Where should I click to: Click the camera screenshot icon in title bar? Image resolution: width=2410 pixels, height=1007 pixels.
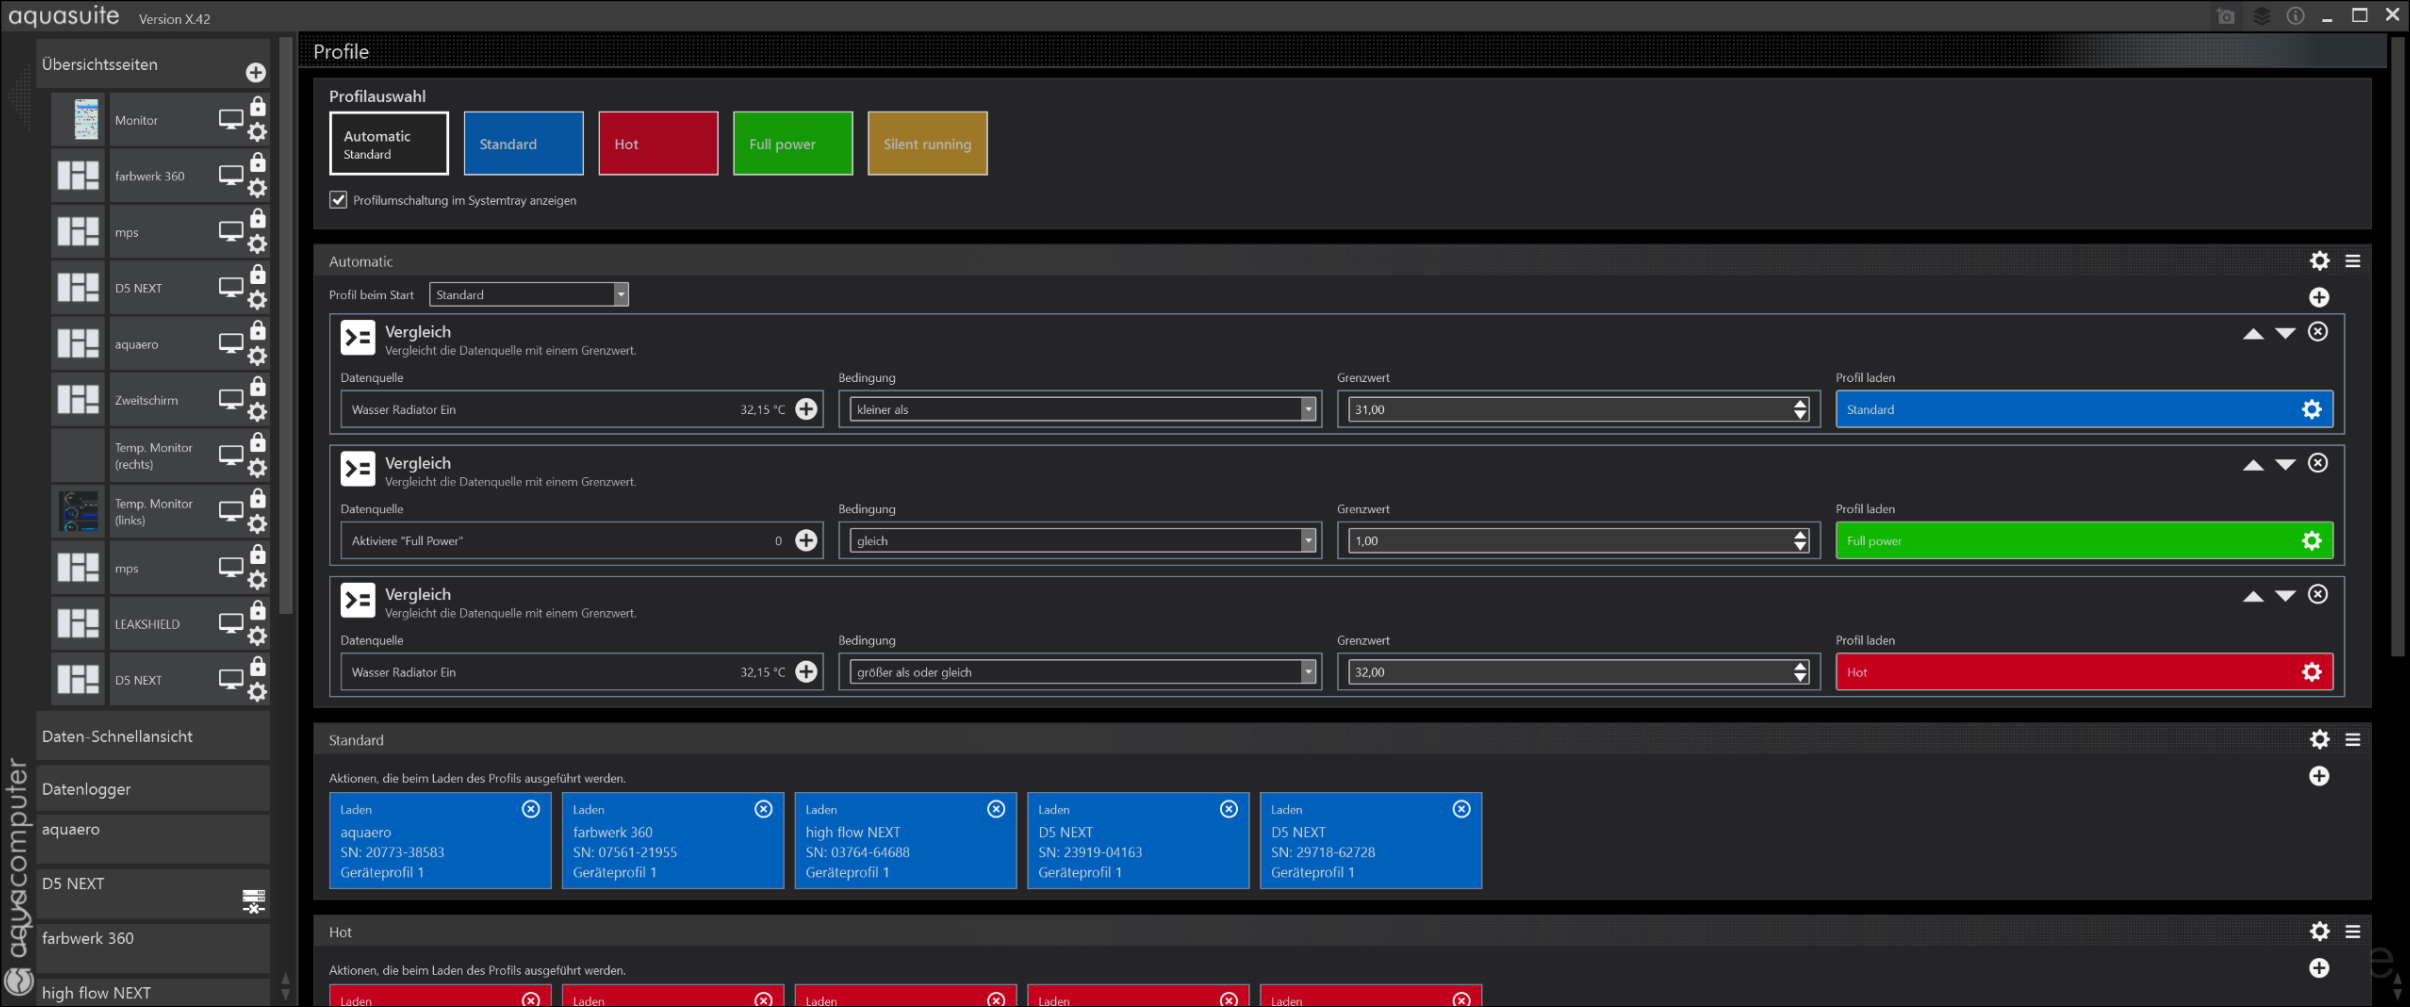pos(2226,16)
